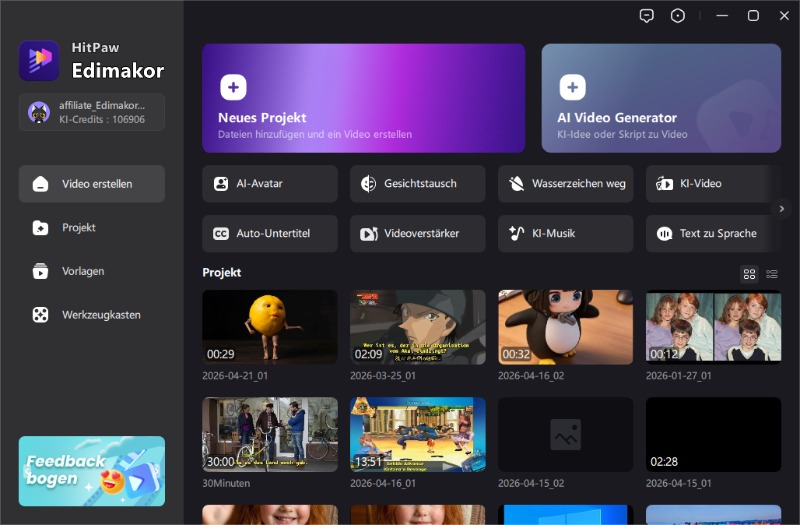This screenshot has height=525, width=800.
Task: Click the AI Video Generator card
Action: pyautogui.click(x=661, y=98)
